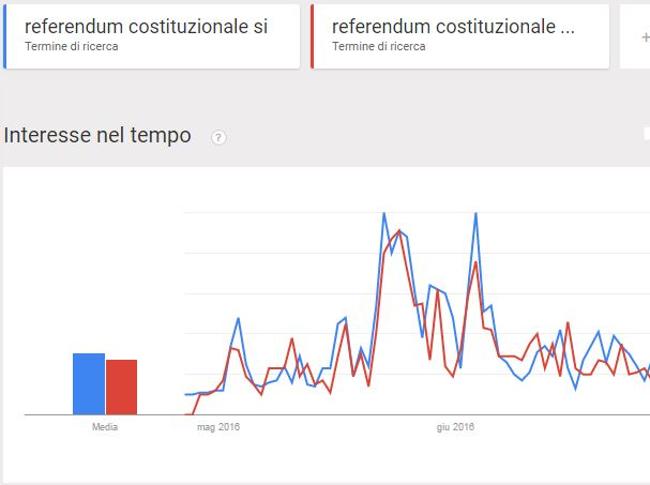The width and height of the screenshot is (650, 485).
Task: Edit the 'referendum costituzionale si' search term
Action: [146, 27]
